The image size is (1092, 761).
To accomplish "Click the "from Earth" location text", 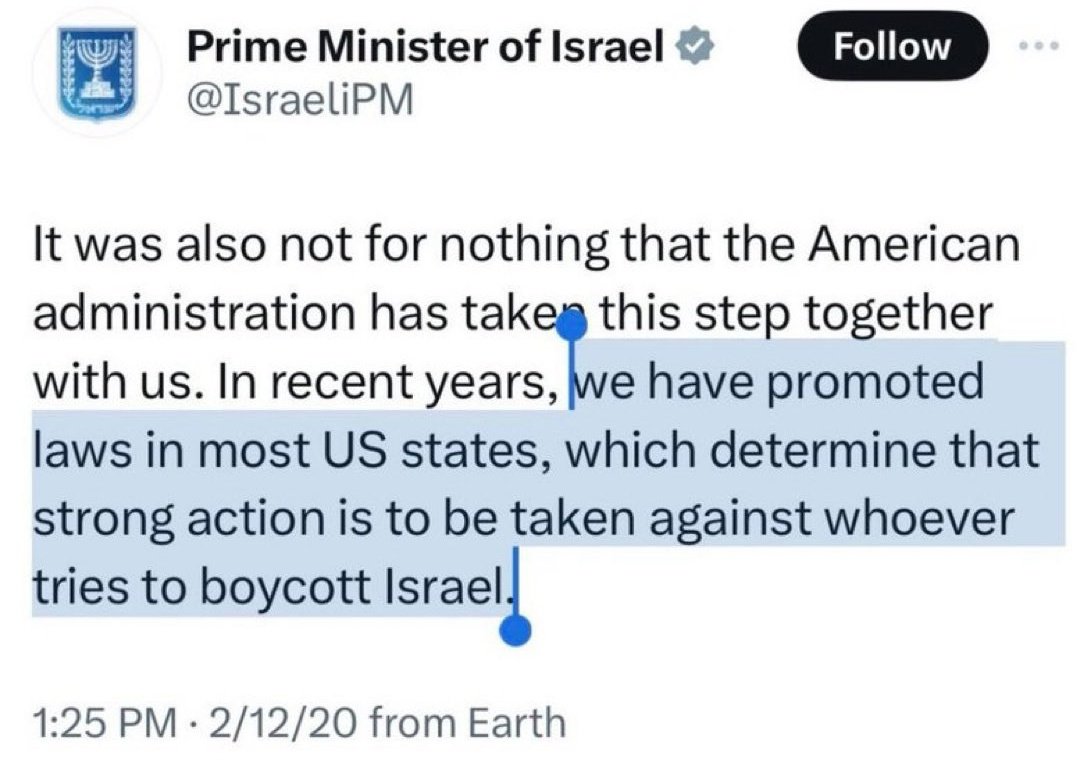I will [x=468, y=721].
